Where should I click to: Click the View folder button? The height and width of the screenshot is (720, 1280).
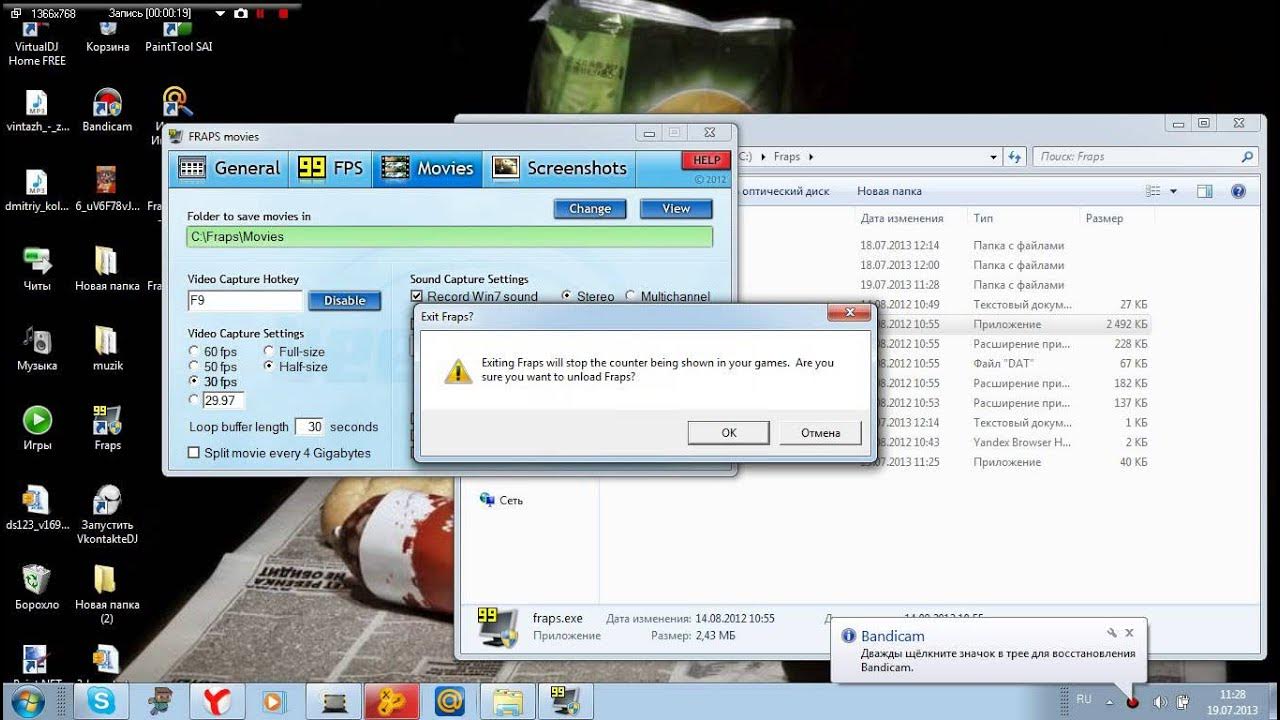point(676,209)
